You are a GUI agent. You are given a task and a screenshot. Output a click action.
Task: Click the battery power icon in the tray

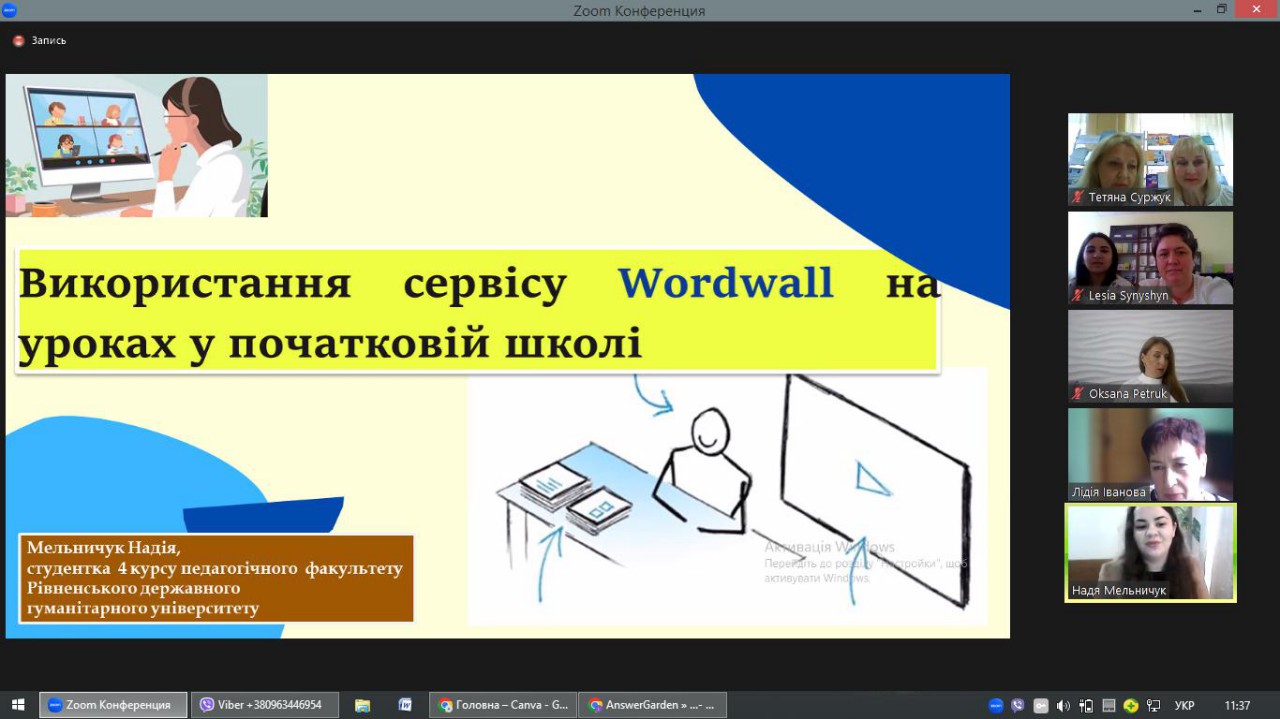[1086, 706]
